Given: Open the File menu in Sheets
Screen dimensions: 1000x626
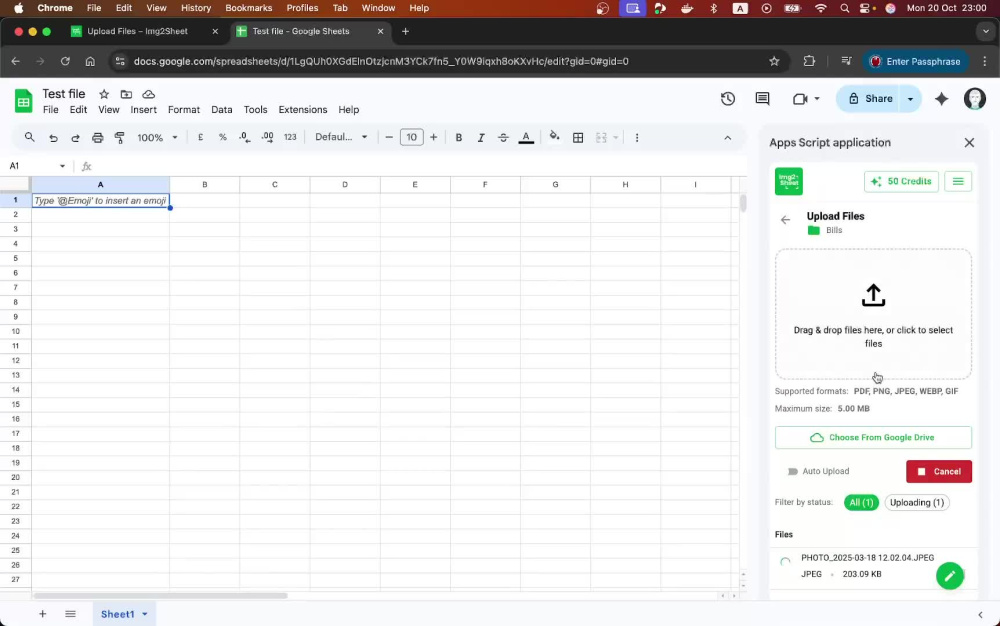Looking at the screenshot, I should [50, 110].
